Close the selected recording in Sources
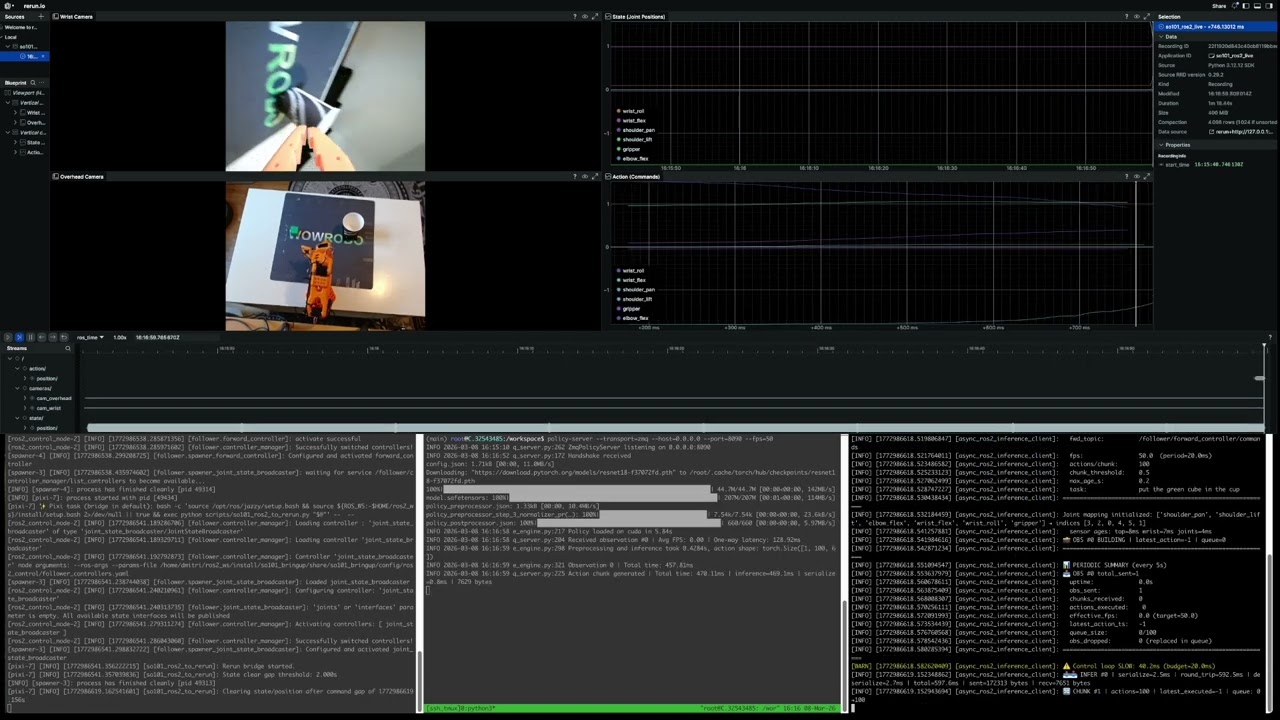Viewport: 1280px width, 720px height. coord(43,56)
